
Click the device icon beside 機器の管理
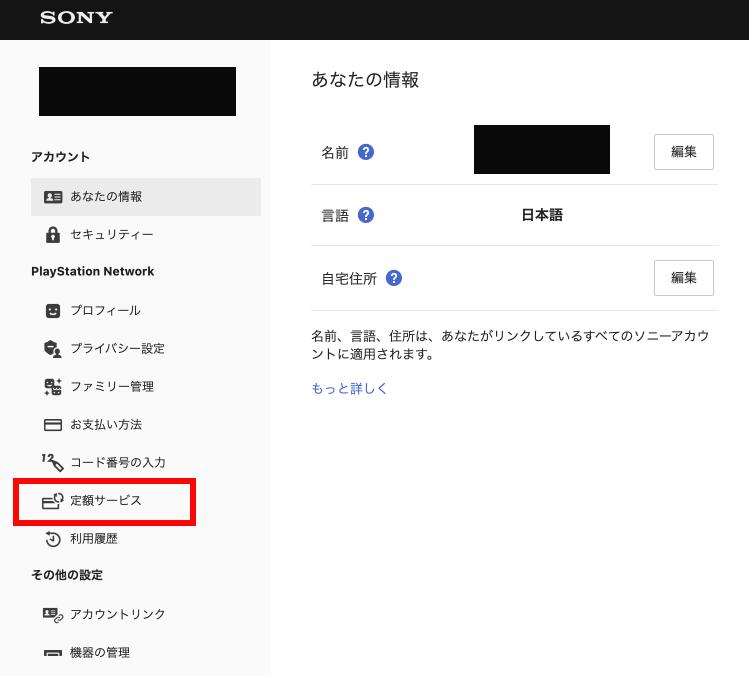(x=53, y=653)
